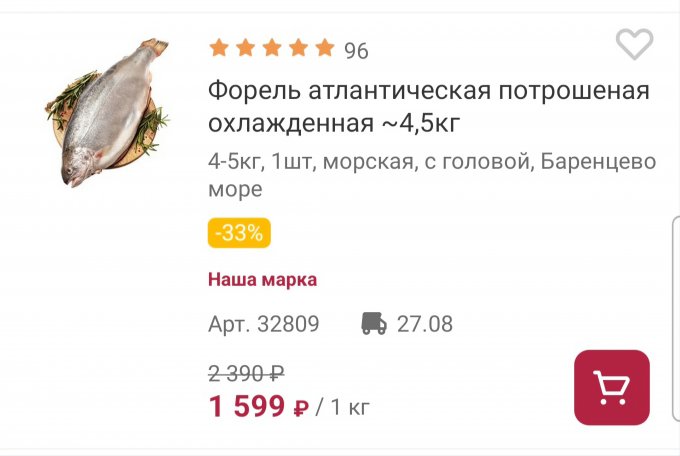Select the fourth rating star

[x=298, y=48]
